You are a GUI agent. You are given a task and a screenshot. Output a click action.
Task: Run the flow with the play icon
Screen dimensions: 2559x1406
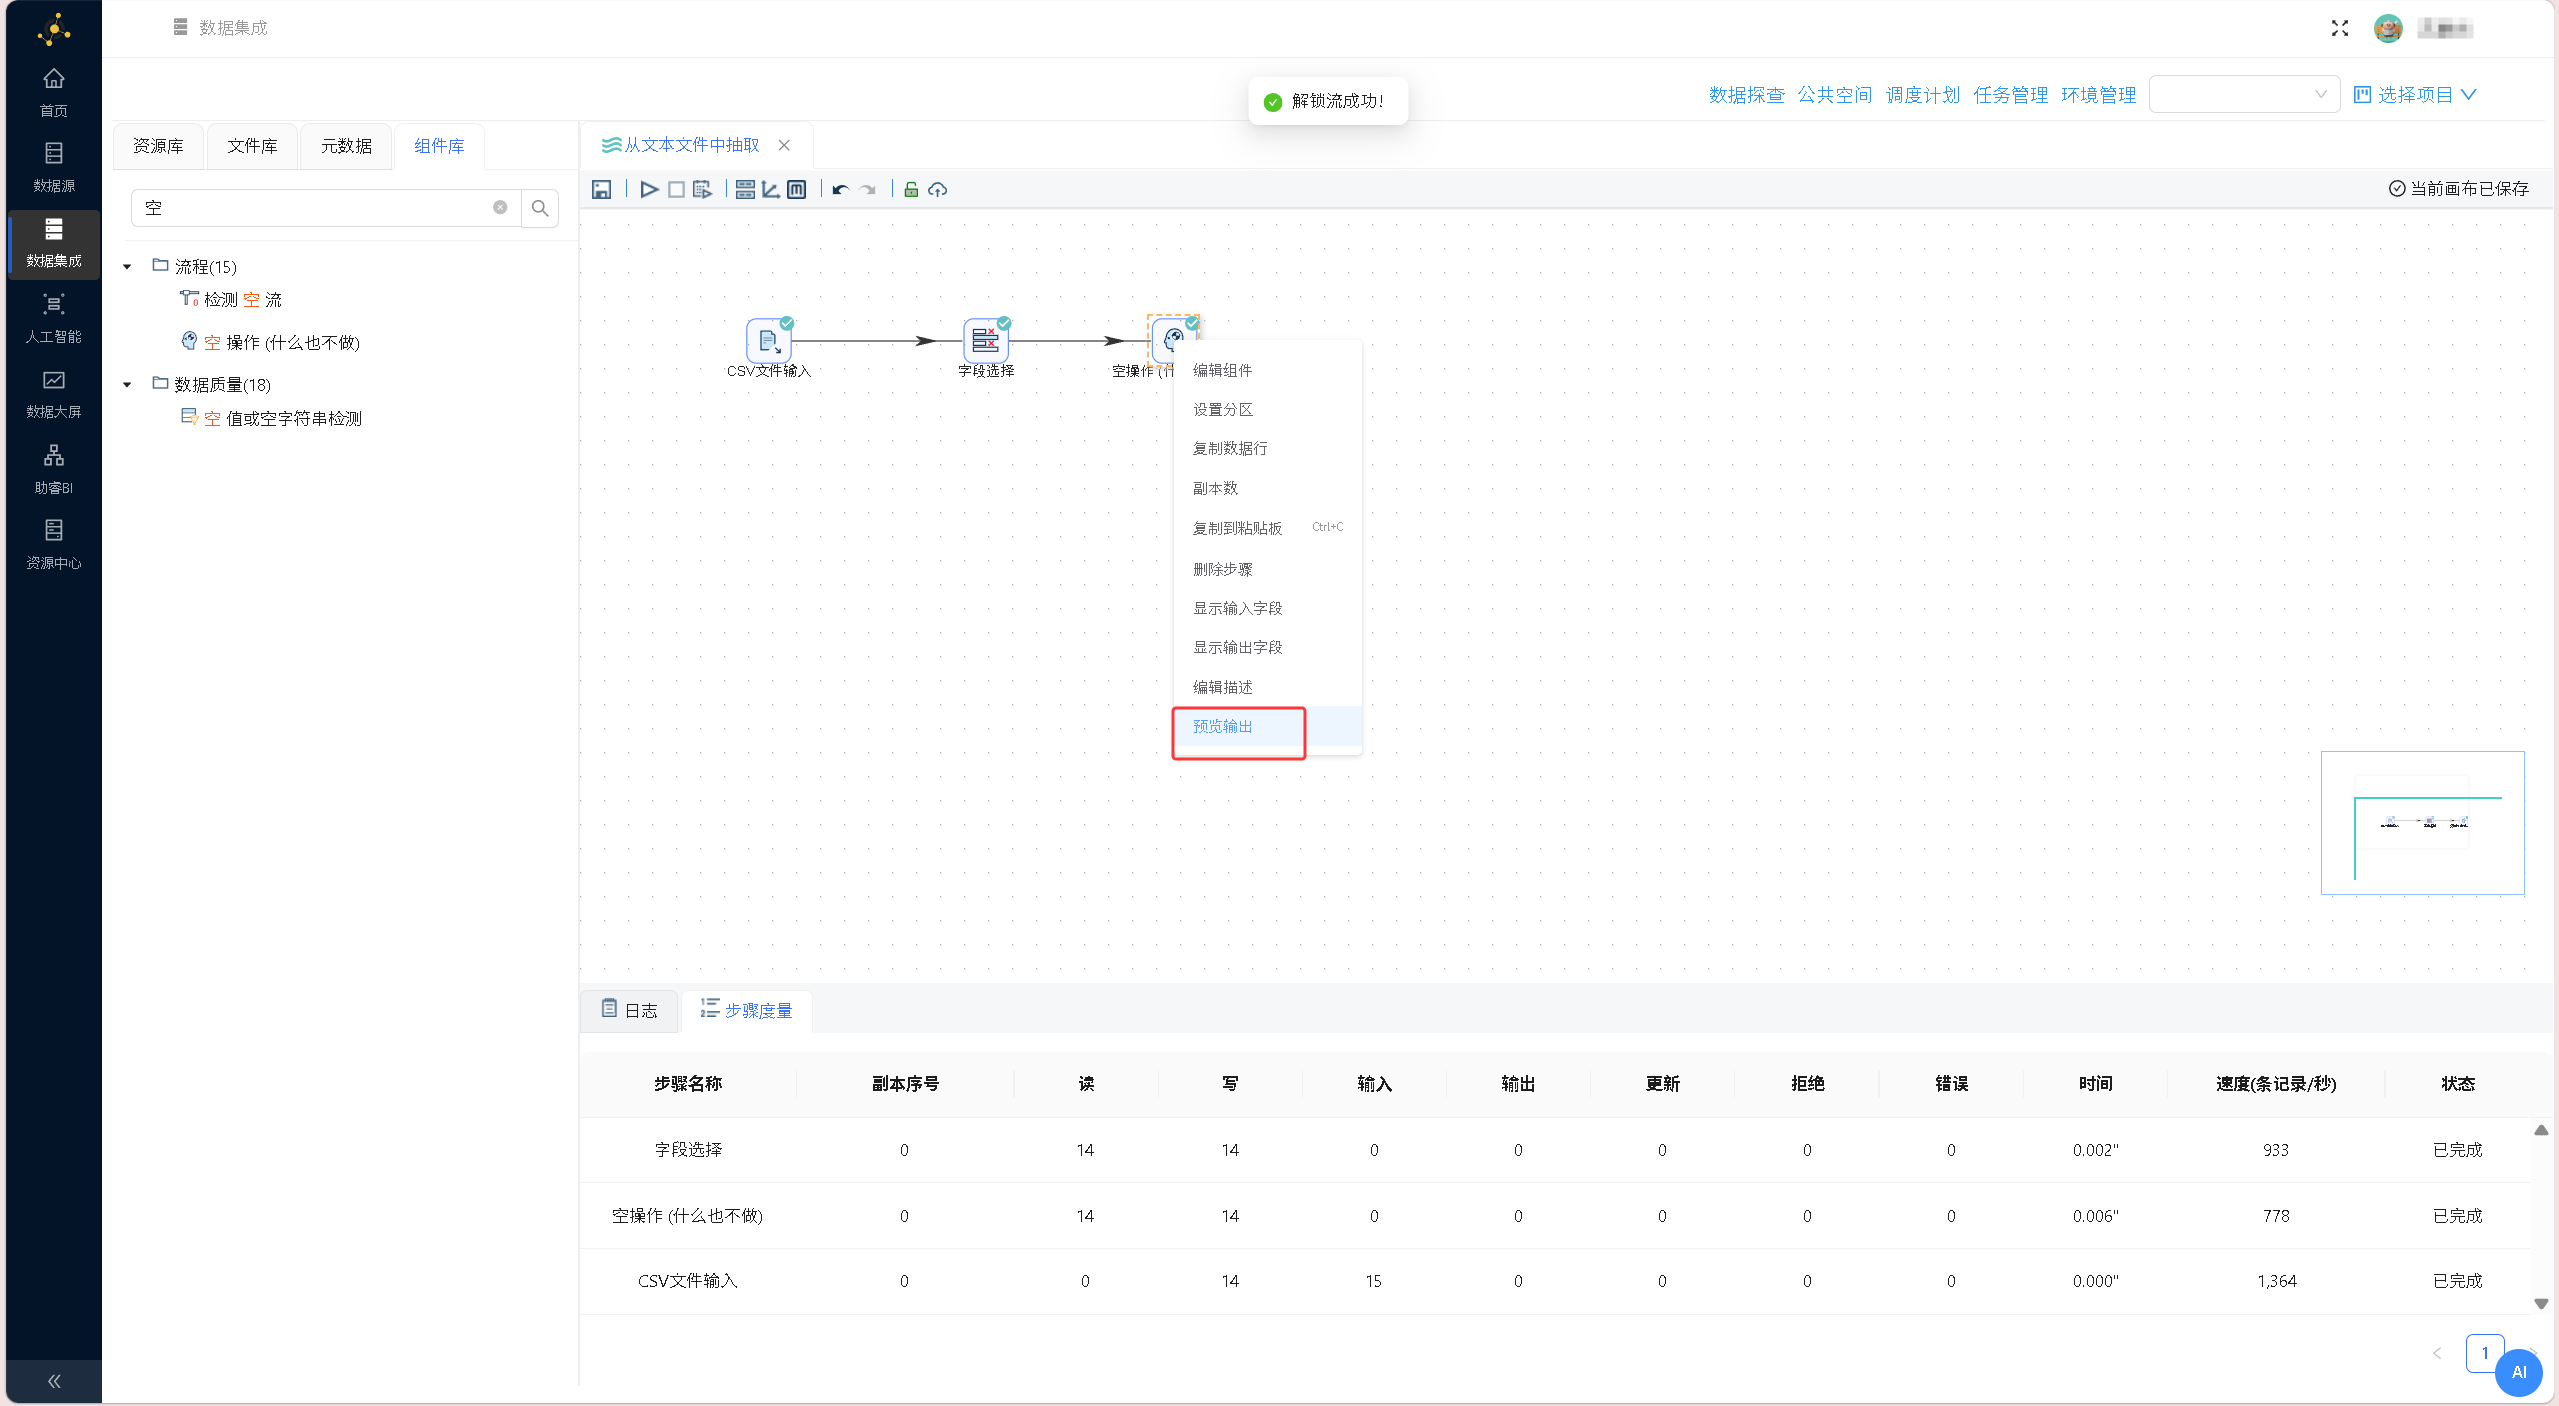click(649, 189)
